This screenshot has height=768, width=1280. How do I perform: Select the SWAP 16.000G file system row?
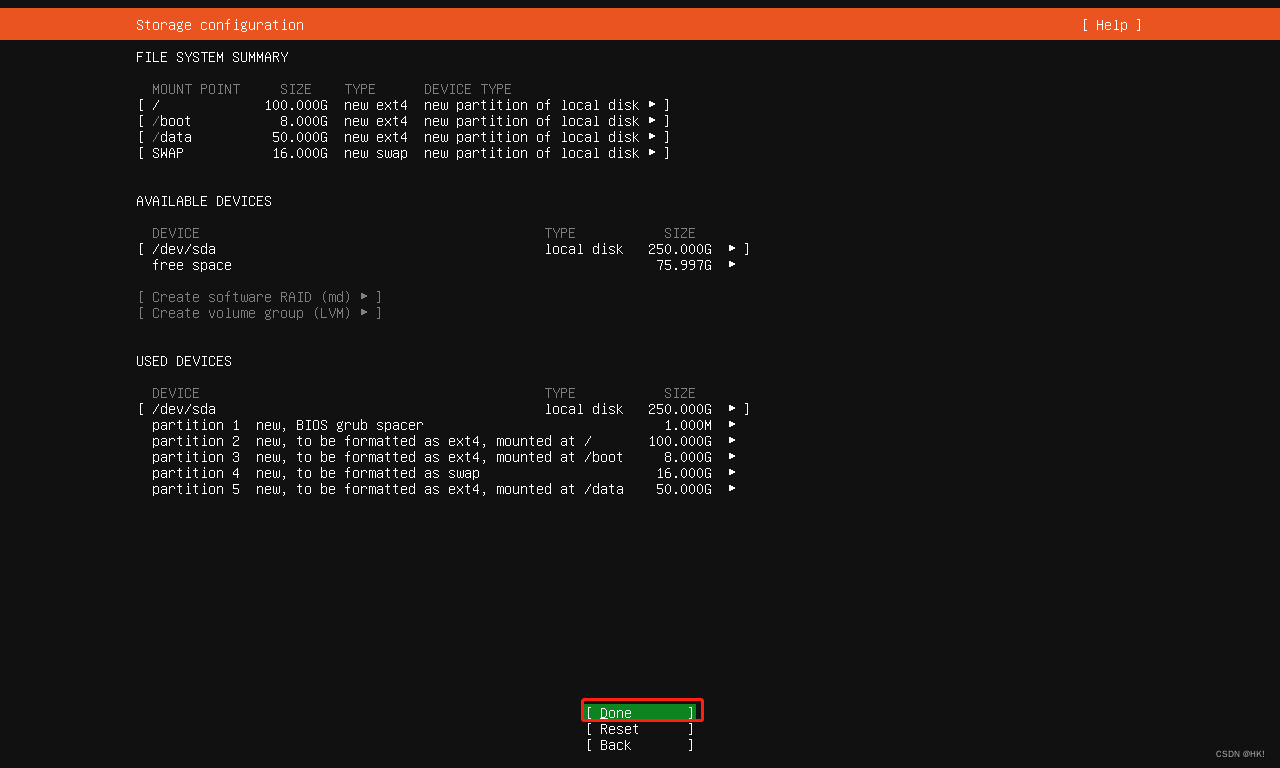(x=404, y=153)
